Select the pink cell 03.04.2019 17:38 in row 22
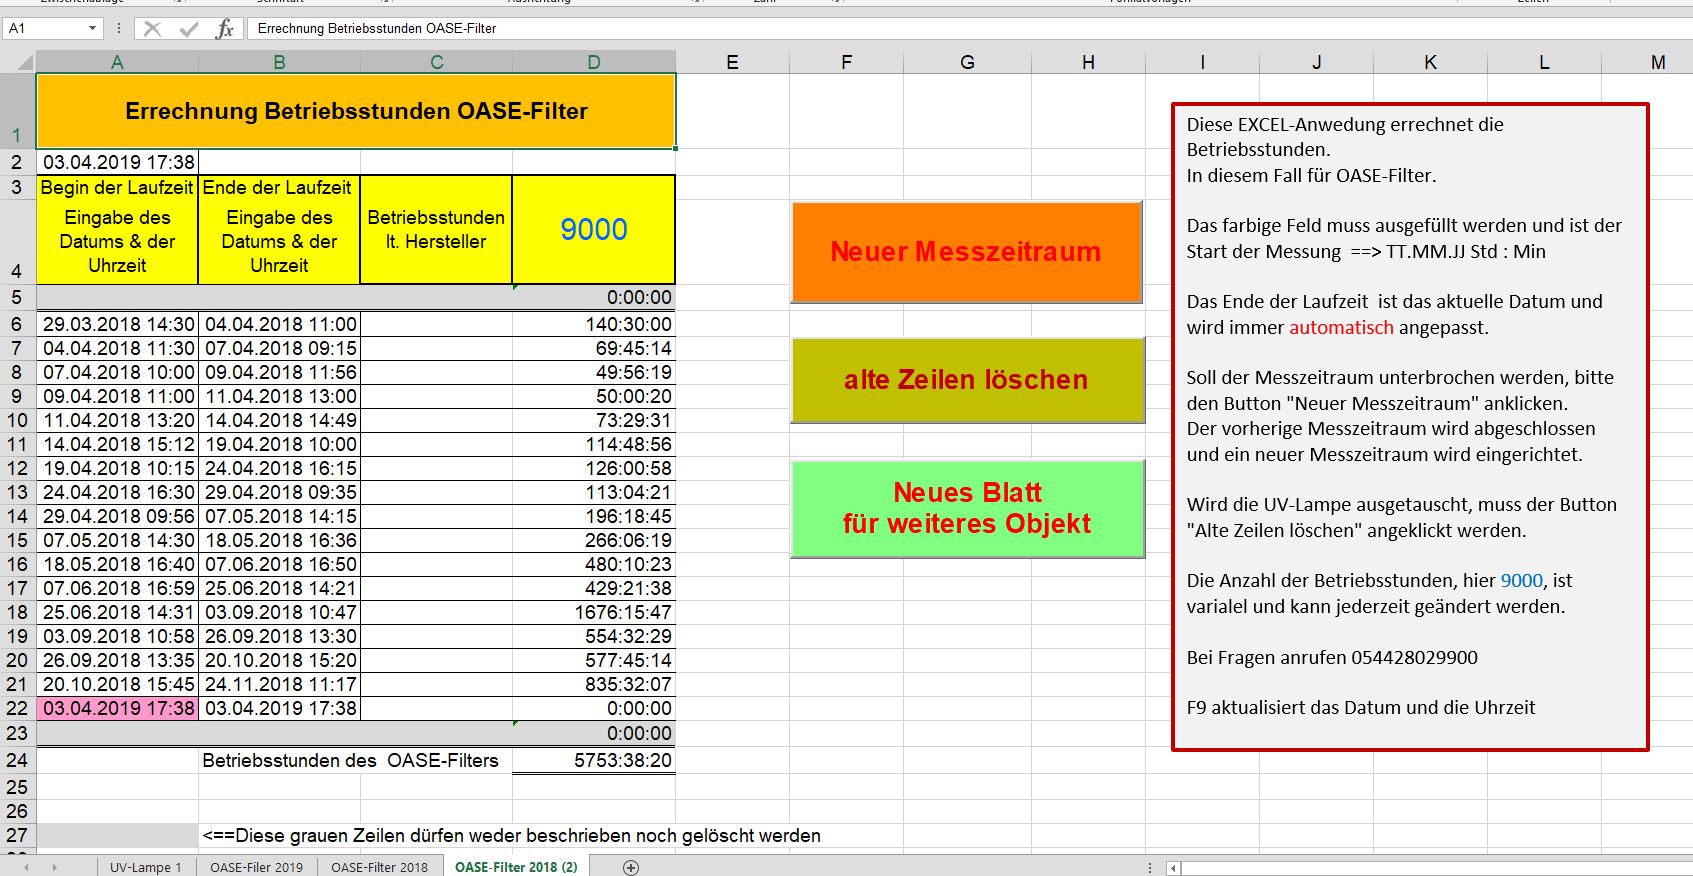1693x876 pixels. pos(118,708)
